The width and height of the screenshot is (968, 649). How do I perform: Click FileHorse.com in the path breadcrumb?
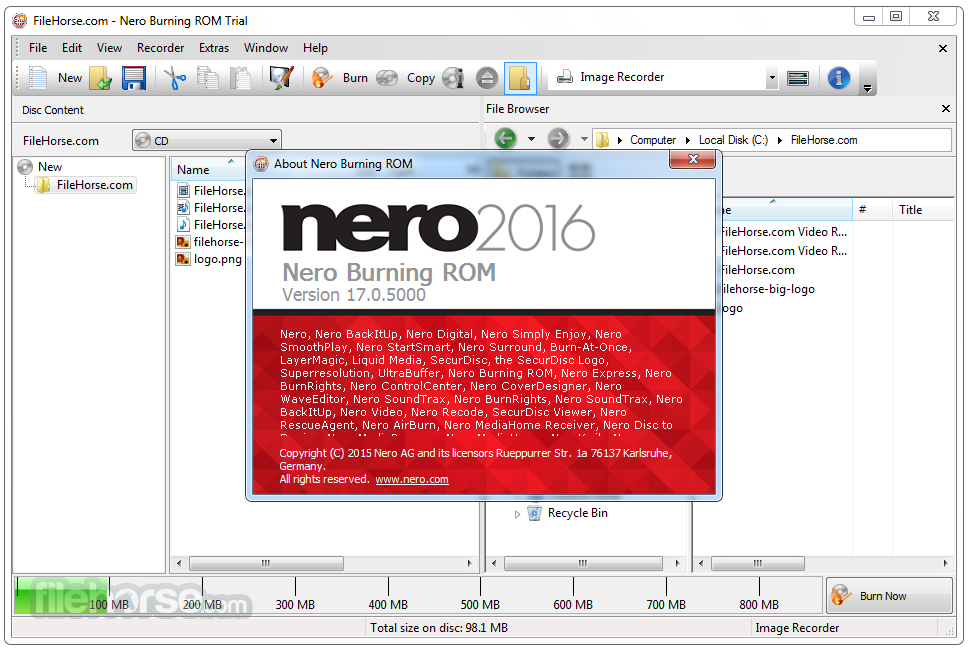pyautogui.click(x=824, y=140)
